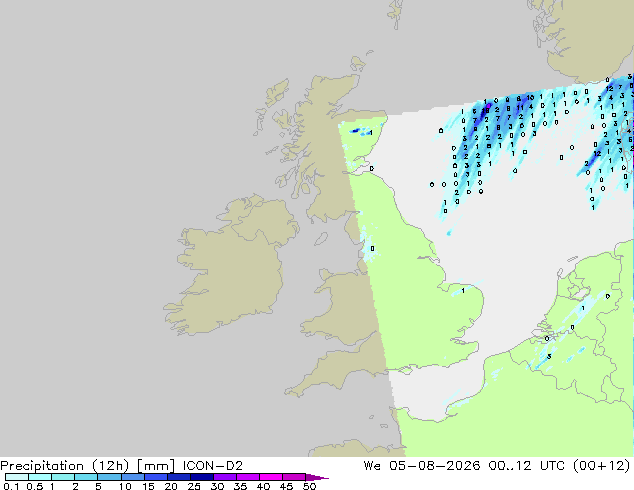
Task: Click the value '1' over East Anglia
Action: [463, 290]
